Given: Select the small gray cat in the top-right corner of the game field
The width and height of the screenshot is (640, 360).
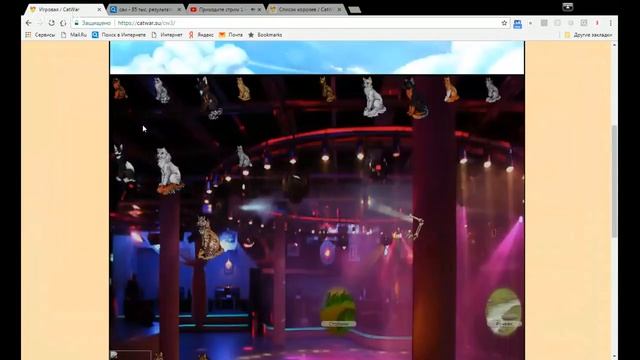Looking at the screenshot, I should point(492,90).
